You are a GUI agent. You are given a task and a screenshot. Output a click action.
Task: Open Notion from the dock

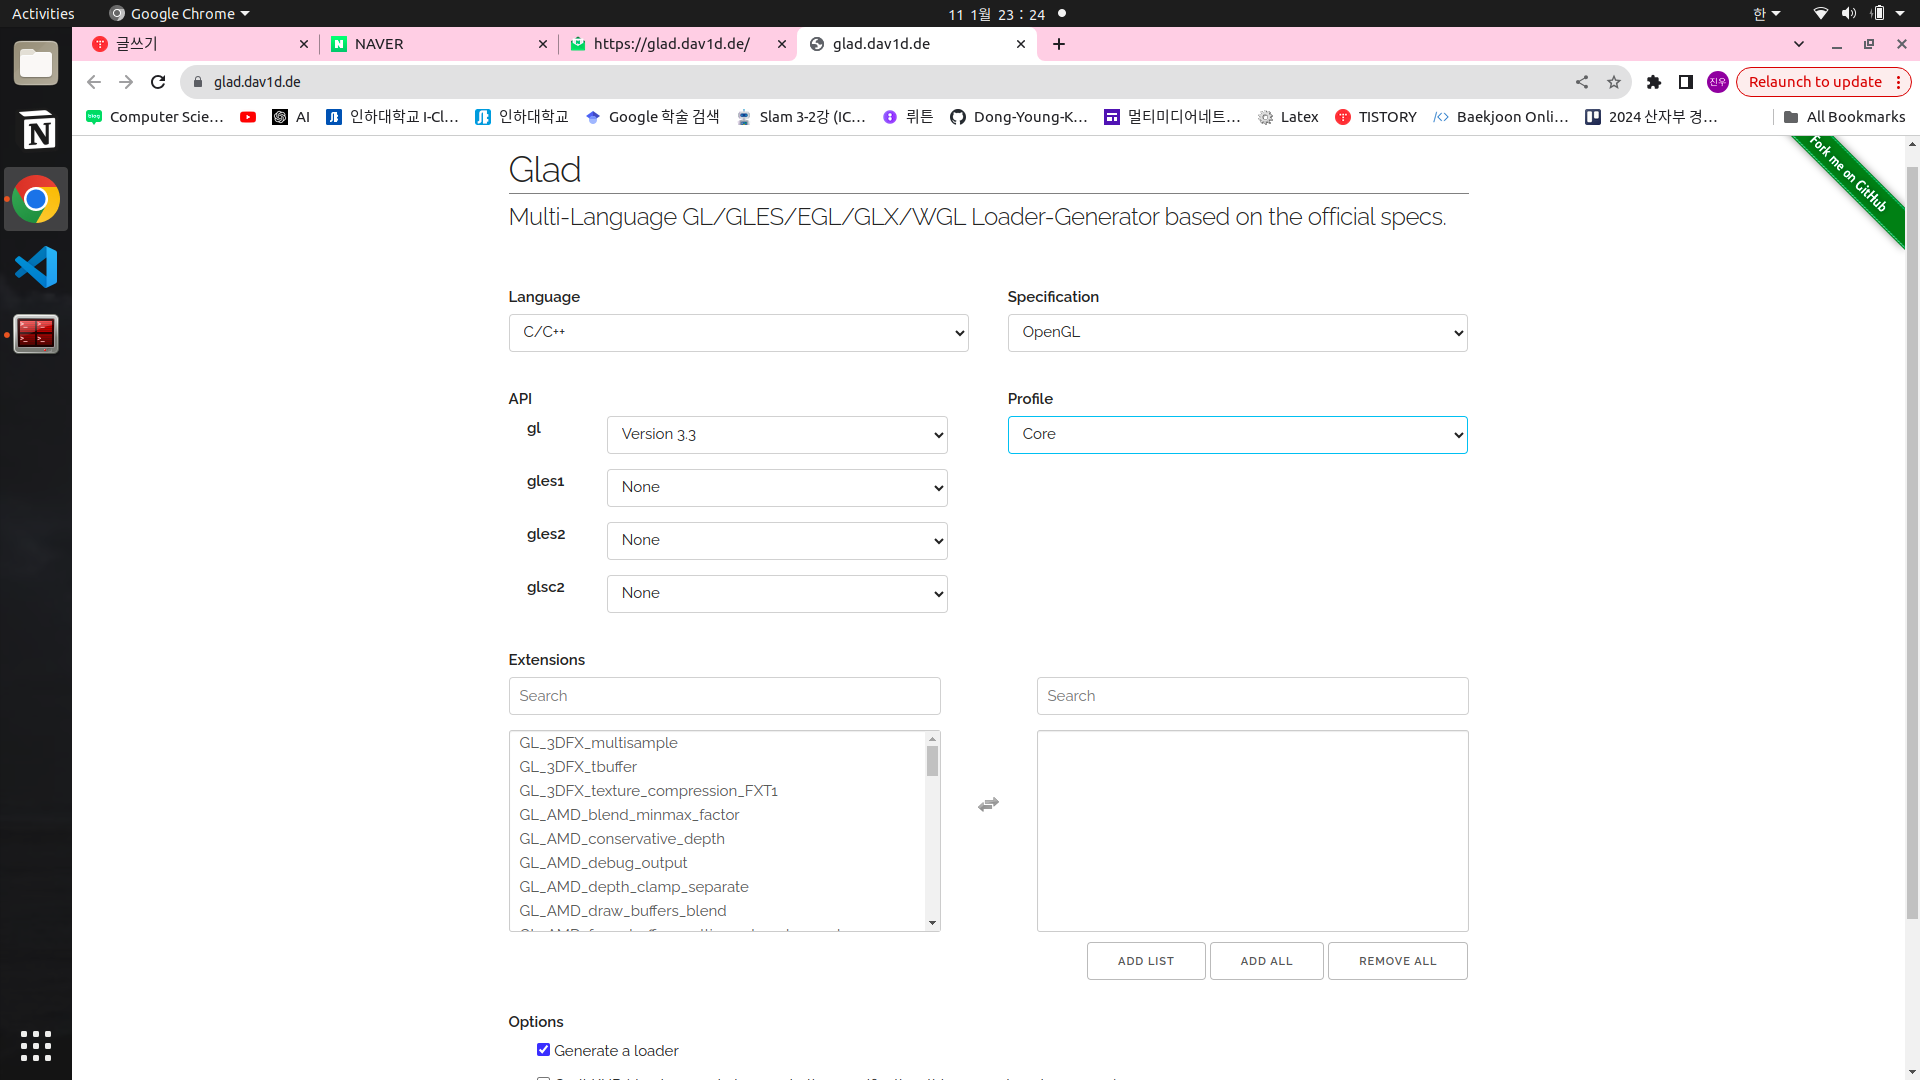[x=36, y=131]
